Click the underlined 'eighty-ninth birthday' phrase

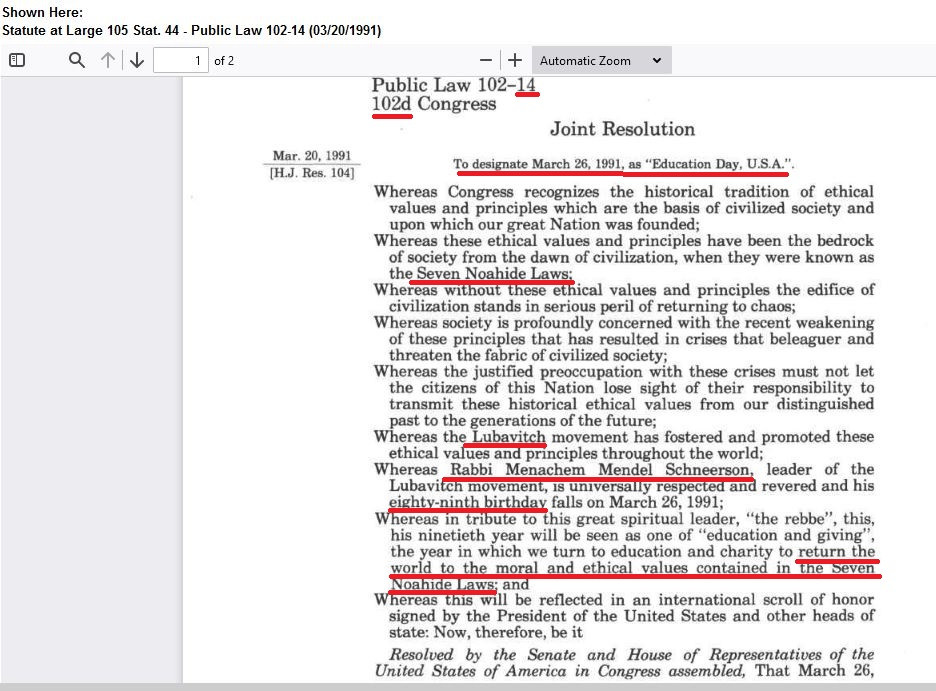pyautogui.click(x=468, y=502)
